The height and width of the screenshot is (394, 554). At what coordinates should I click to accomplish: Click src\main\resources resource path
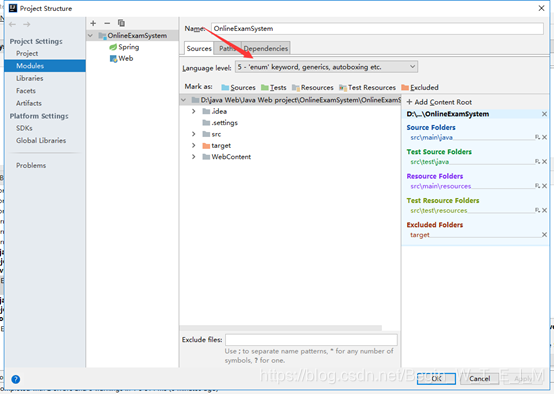(441, 186)
